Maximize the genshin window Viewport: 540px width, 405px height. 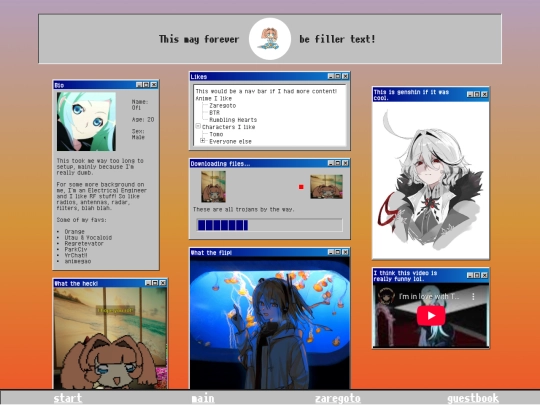(x=477, y=94)
